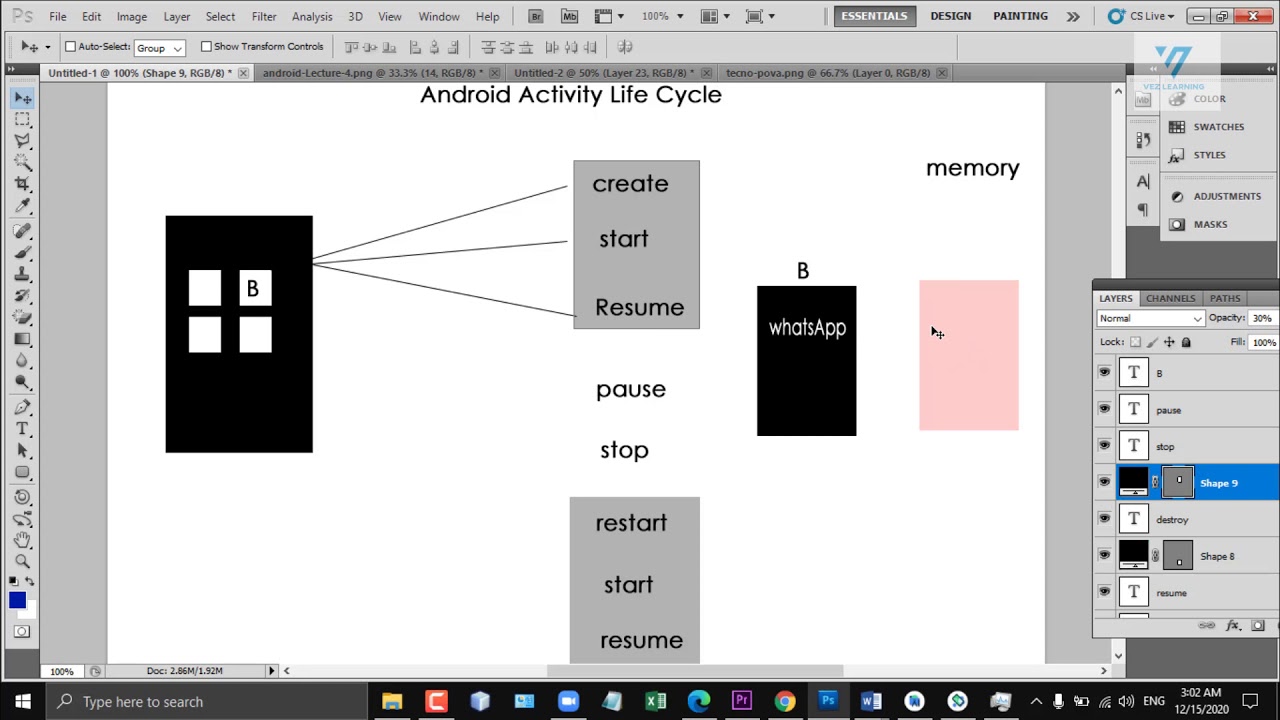Enable Show Transform Controls checkbox
This screenshot has height=720, width=1280.
(206, 47)
